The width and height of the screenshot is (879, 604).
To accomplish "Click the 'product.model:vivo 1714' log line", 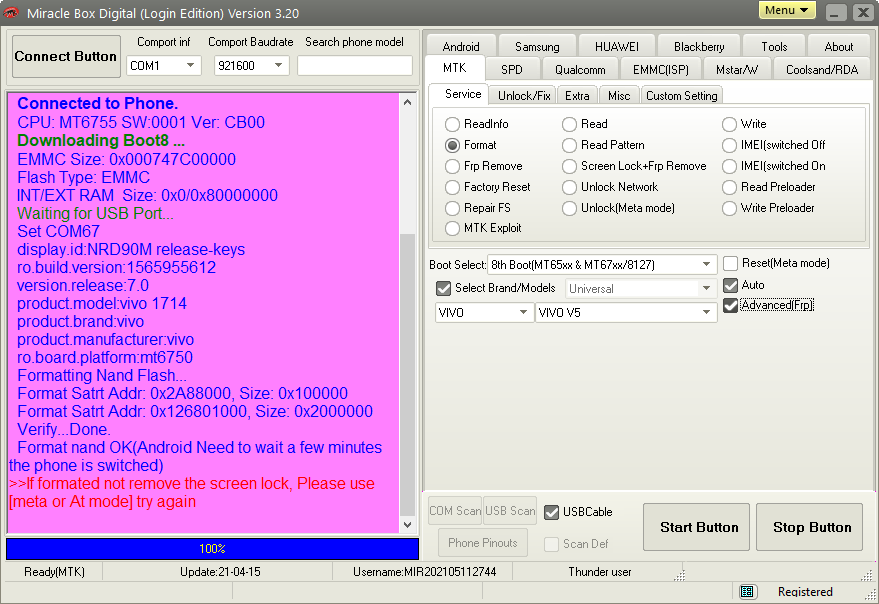I will tap(102, 303).
